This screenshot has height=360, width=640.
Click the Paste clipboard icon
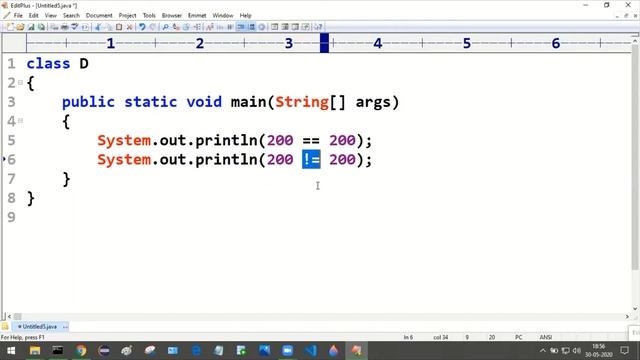pyautogui.click(x=119, y=27)
